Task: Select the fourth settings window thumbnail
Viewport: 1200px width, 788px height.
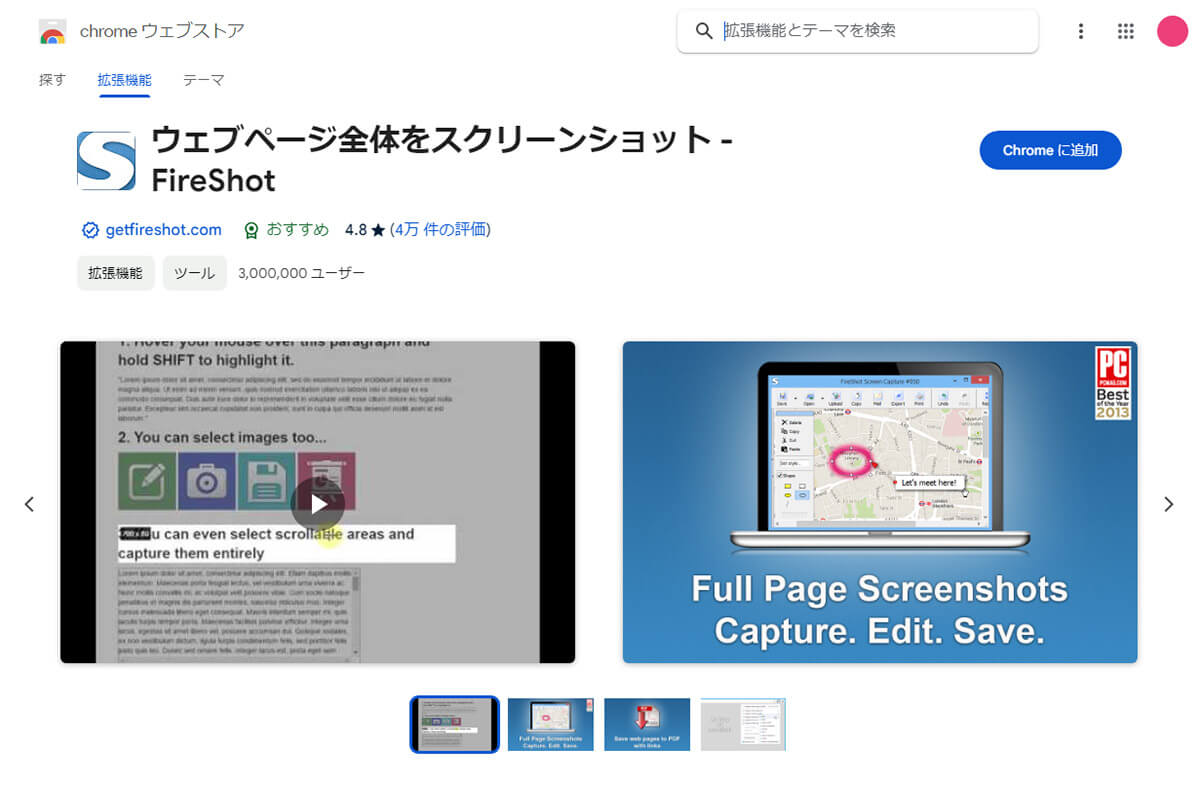Action: (743, 724)
